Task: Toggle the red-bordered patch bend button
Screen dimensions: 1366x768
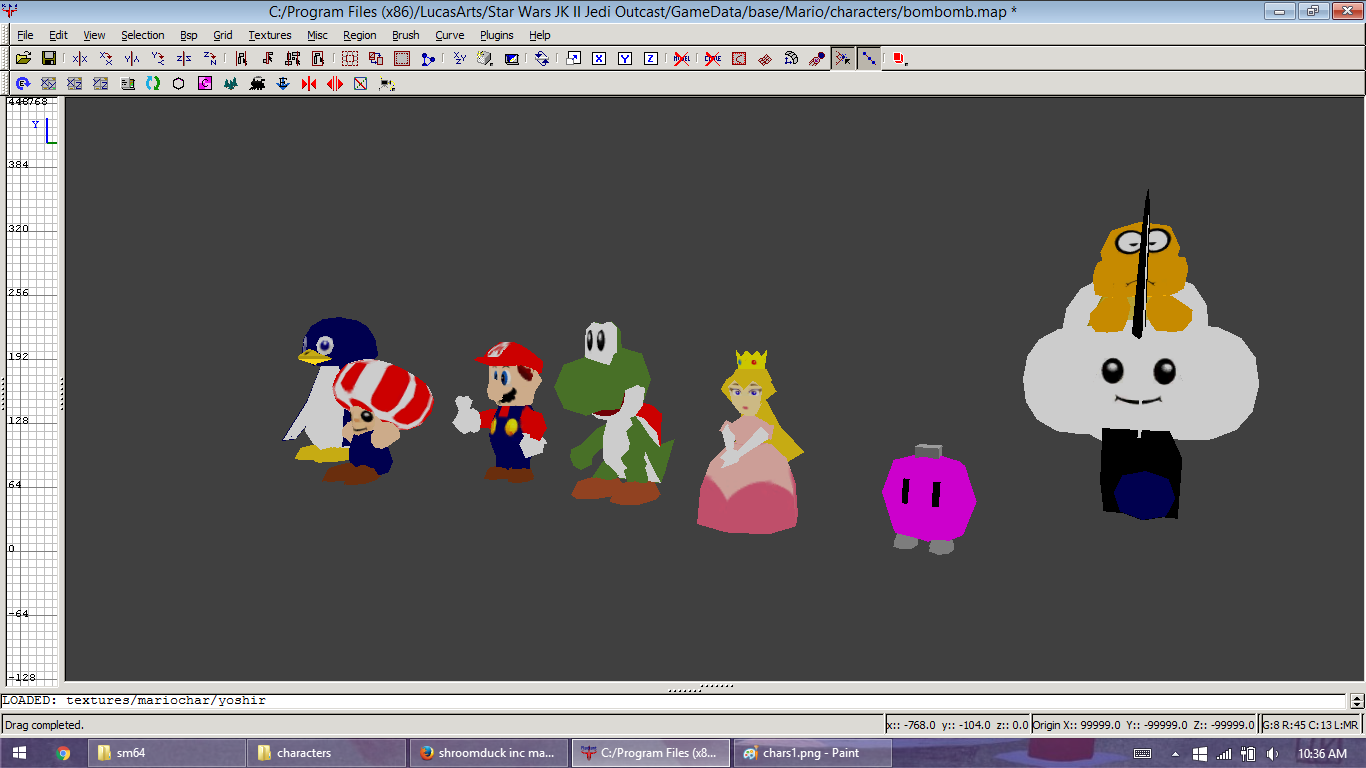Action: pyautogui.click(x=739, y=59)
